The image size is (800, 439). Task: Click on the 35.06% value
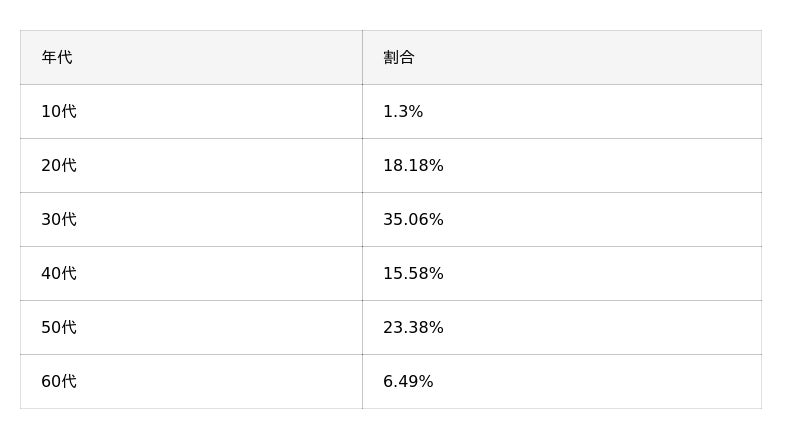(x=413, y=220)
